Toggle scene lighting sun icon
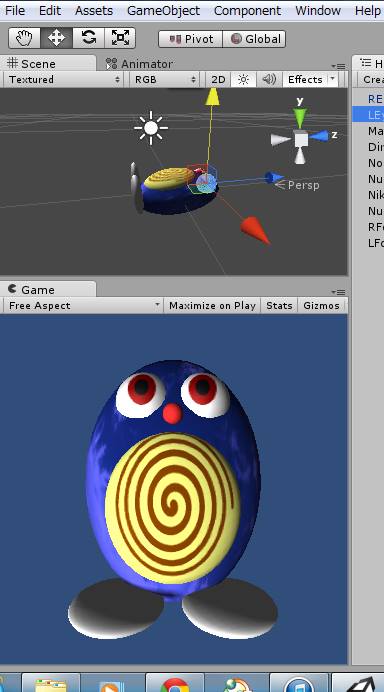Viewport: 384px width, 692px height. click(x=243, y=80)
